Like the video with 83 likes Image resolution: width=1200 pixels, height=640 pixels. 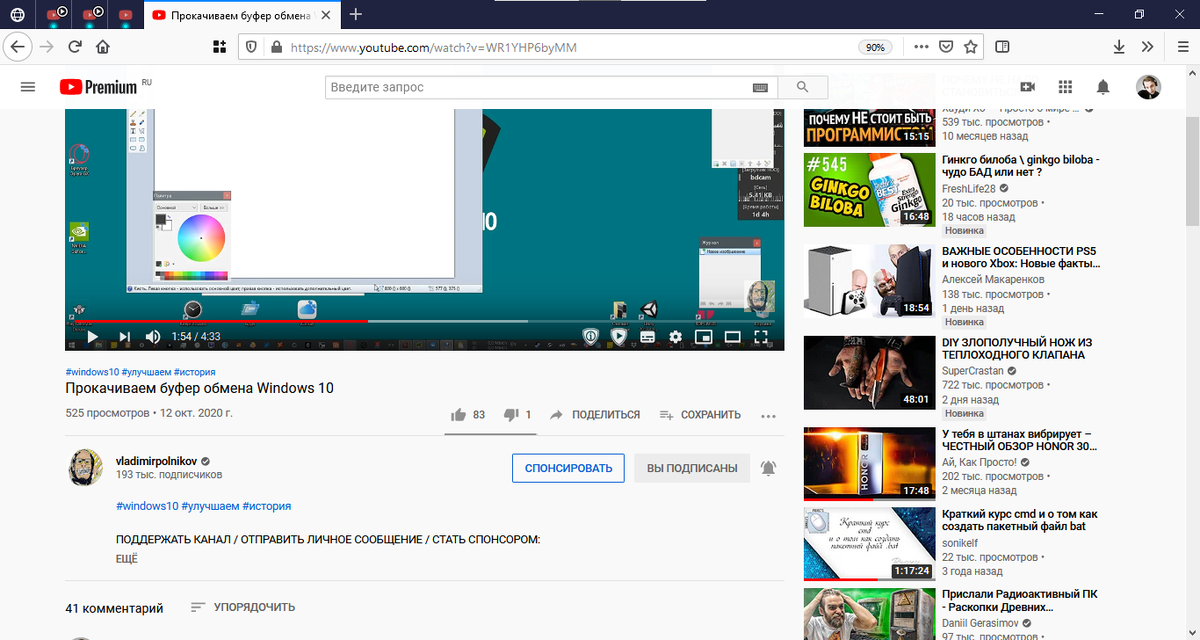[467, 414]
